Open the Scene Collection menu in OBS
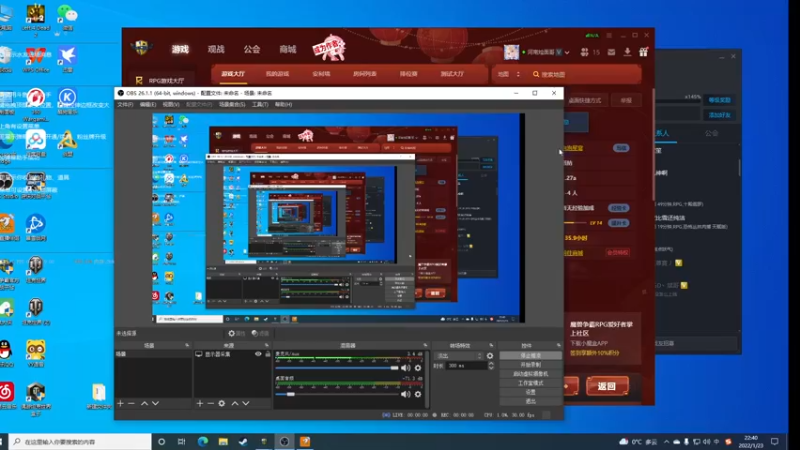Viewport: 800px width, 450px height. pyautogui.click(x=232, y=104)
